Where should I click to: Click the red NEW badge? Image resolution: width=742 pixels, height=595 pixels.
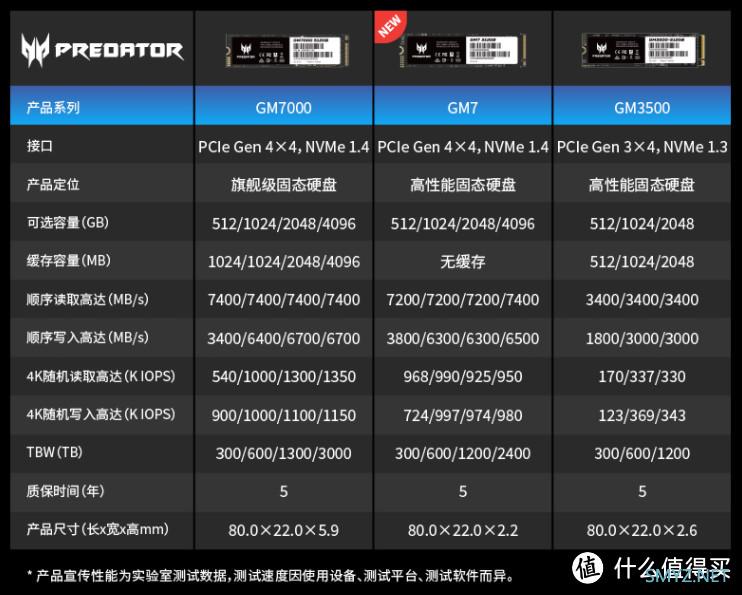[x=390, y=26]
